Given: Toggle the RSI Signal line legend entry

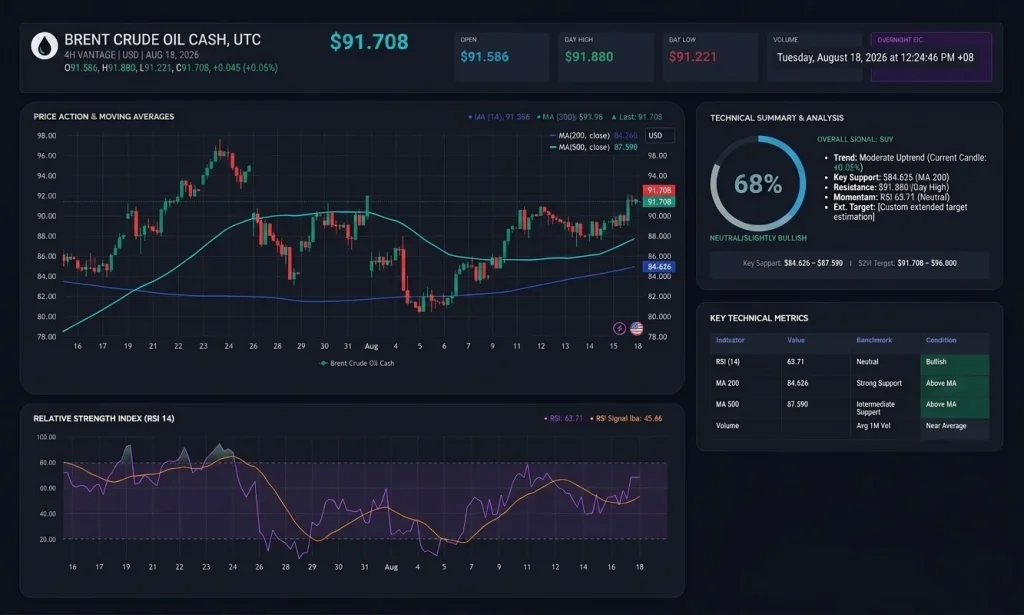Looking at the screenshot, I should pyautogui.click(x=626, y=418).
